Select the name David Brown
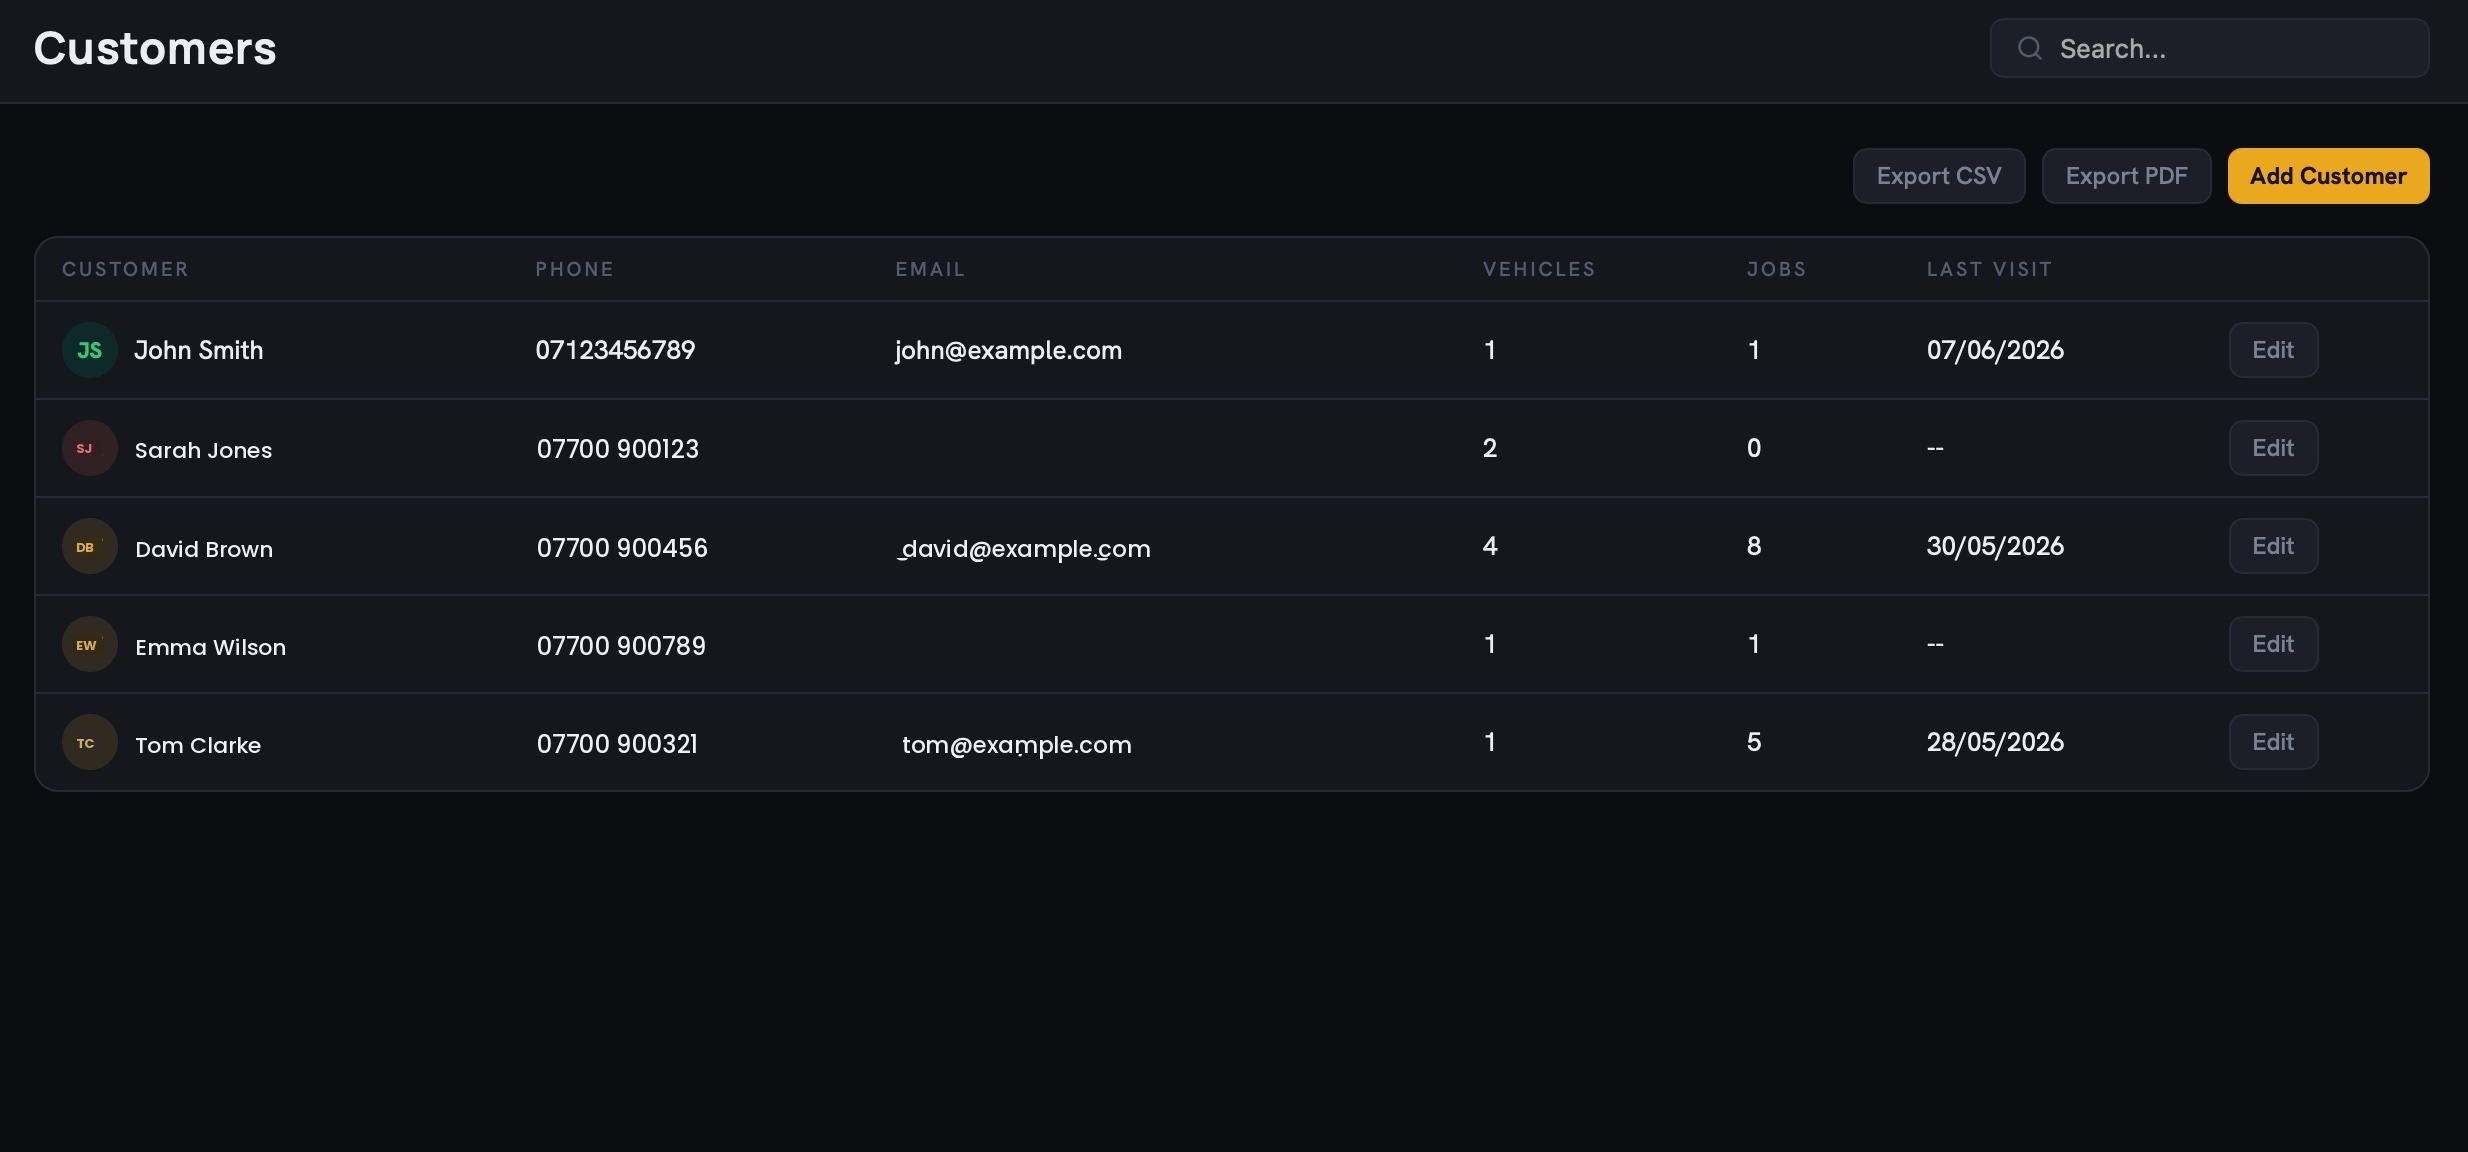This screenshot has width=2468, height=1152. click(204, 549)
